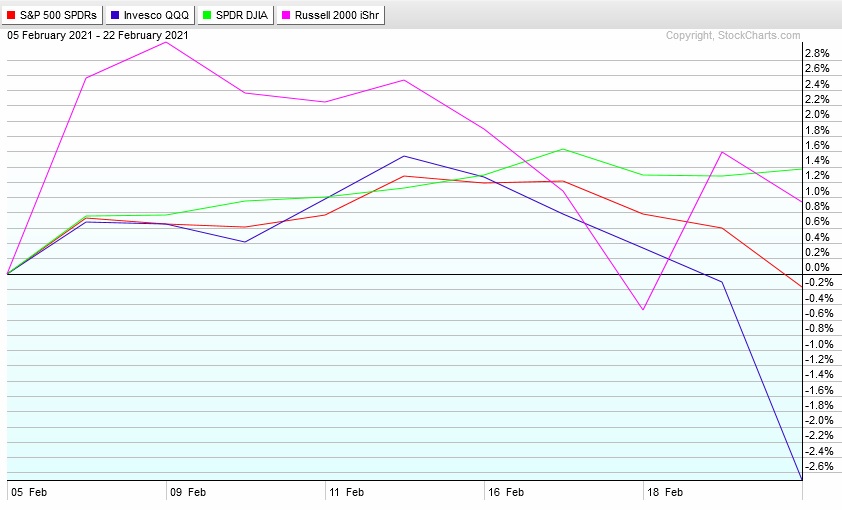The image size is (842, 528).
Task: Click the 11 Feb axis label
Action: click(x=346, y=492)
